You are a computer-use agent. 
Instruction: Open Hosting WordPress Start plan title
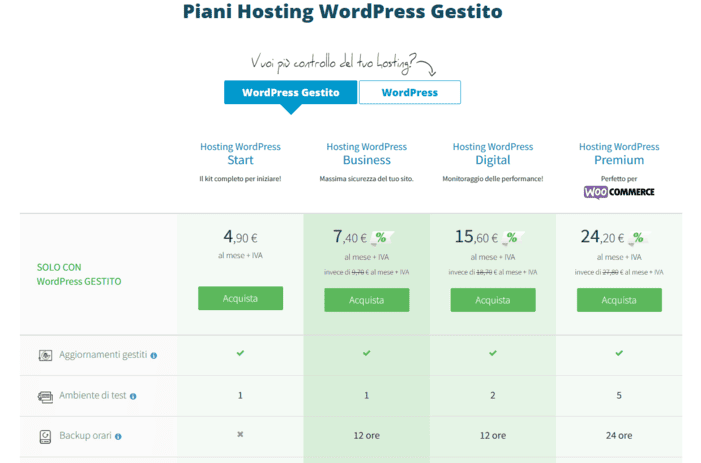point(240,153)
